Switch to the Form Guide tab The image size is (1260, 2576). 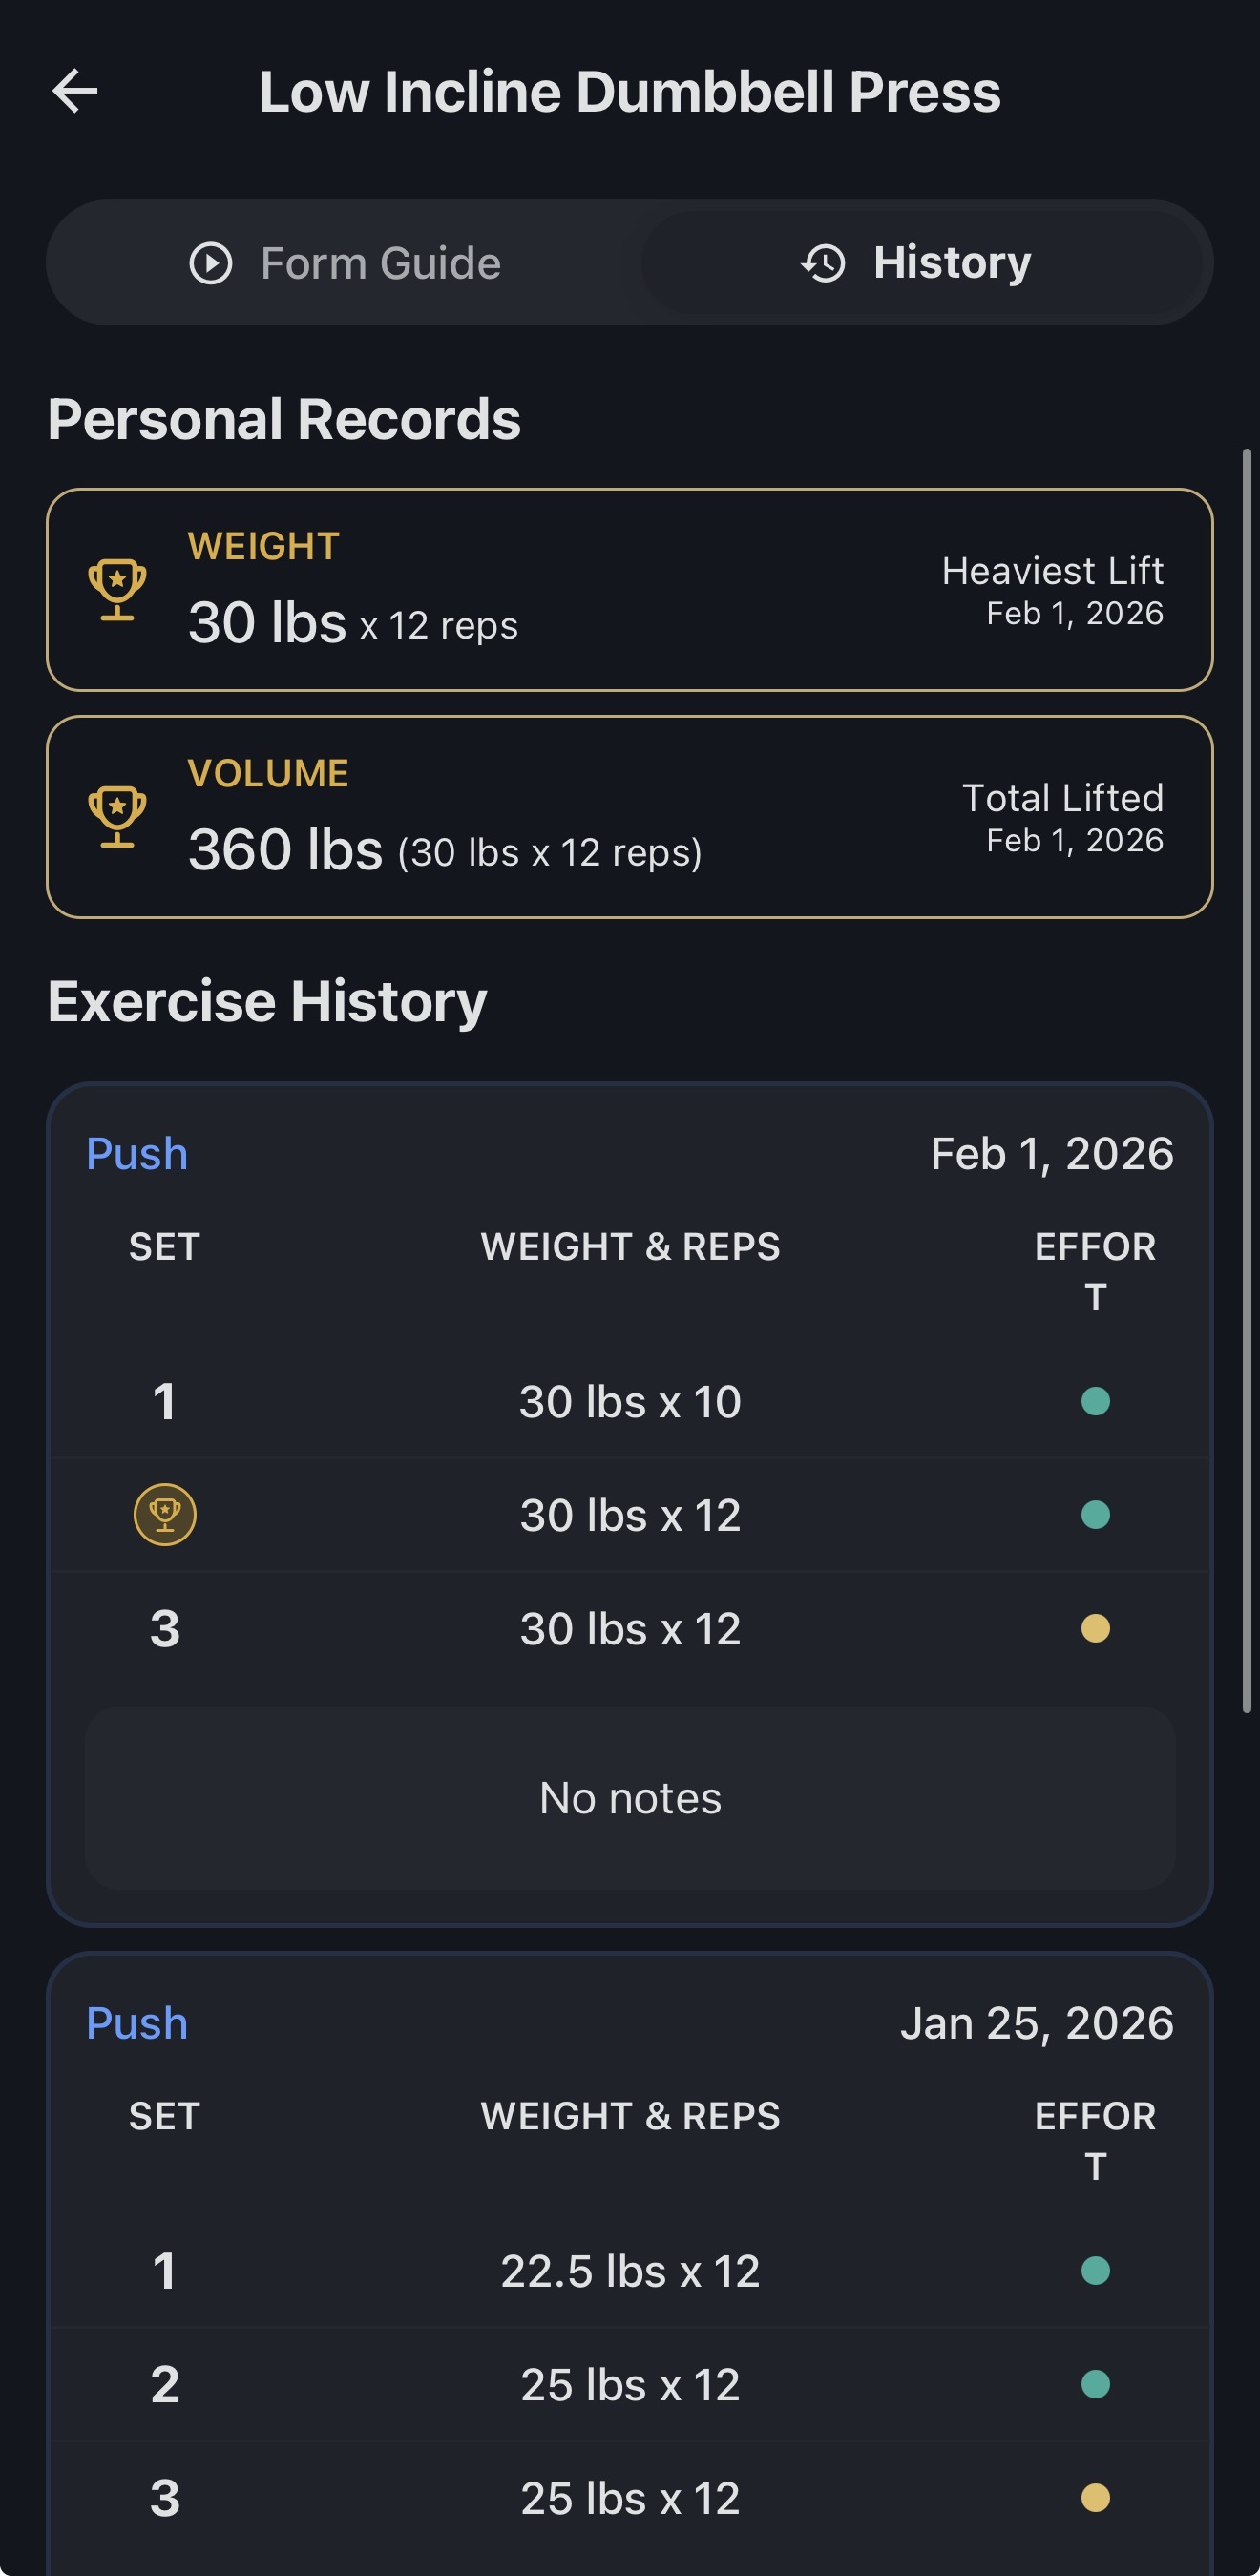[x=345, y=263]
